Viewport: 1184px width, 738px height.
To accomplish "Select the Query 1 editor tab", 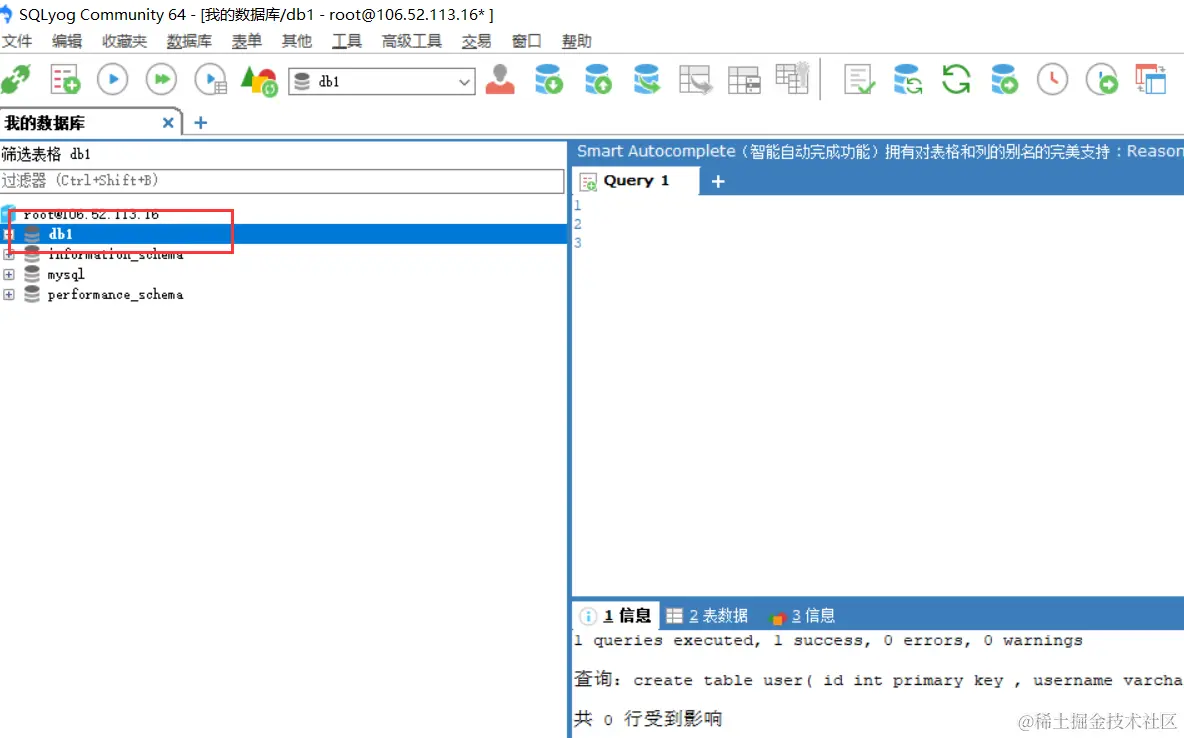I will [637, 181].
